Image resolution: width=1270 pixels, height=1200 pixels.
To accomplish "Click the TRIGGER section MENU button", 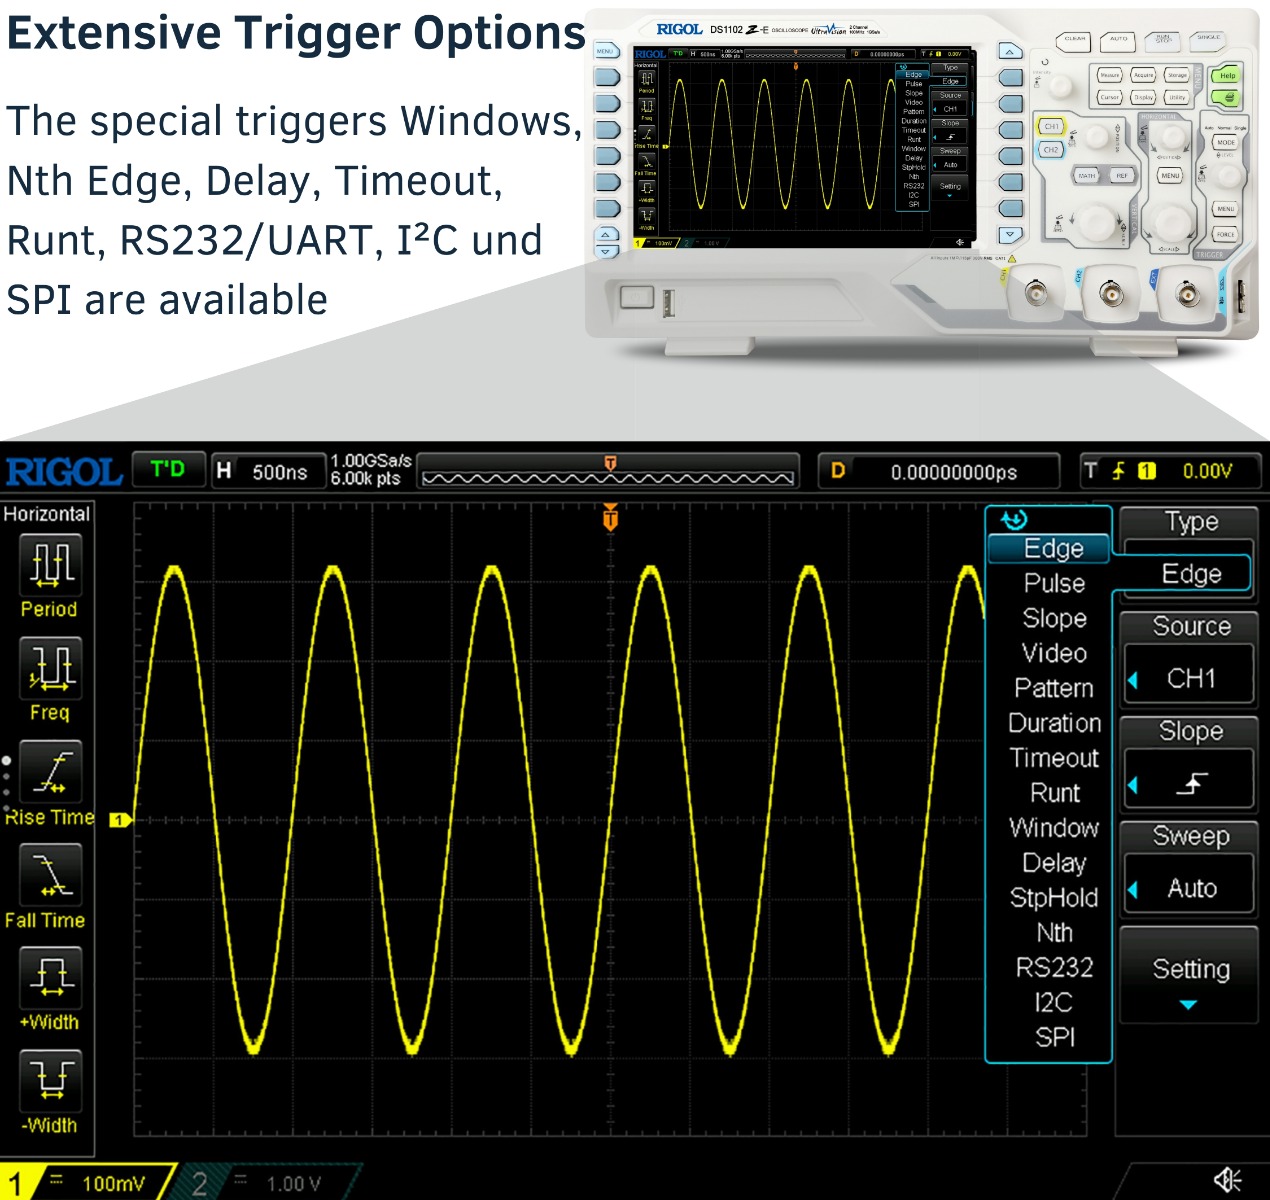I will point(1226,209).
